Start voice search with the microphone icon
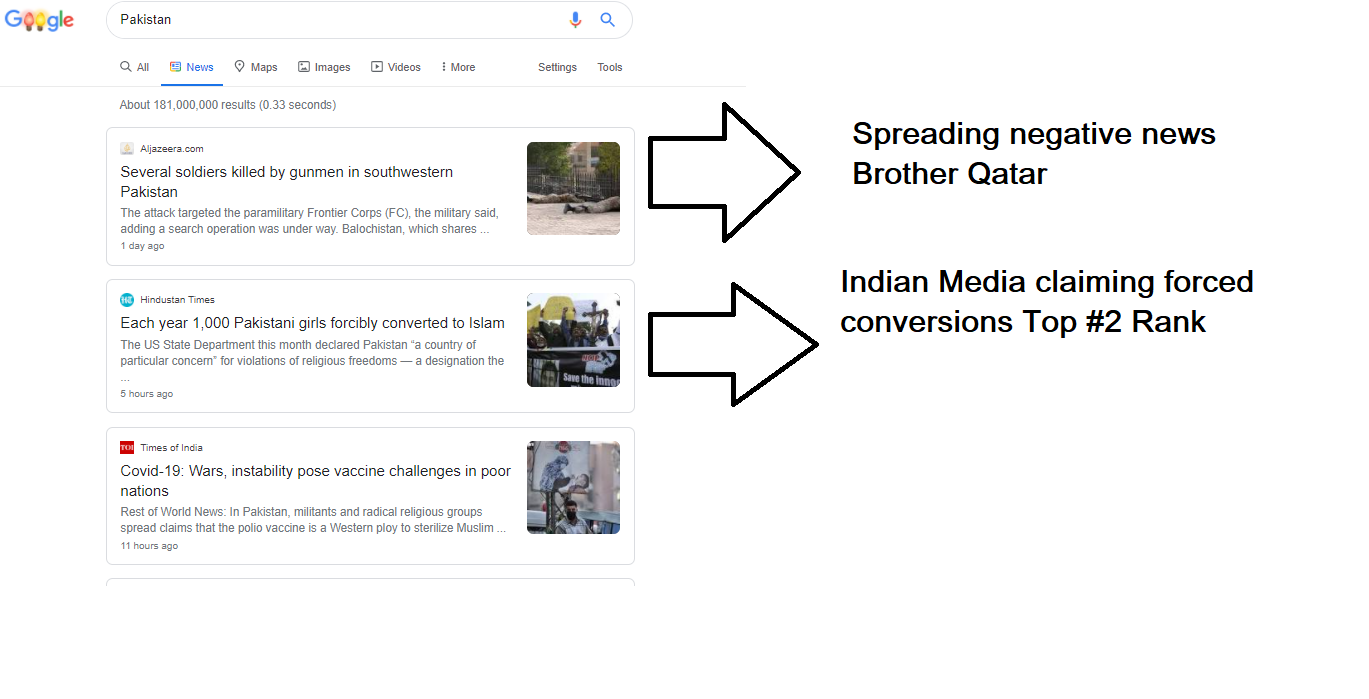1369x699 pixels. (575, 19)
